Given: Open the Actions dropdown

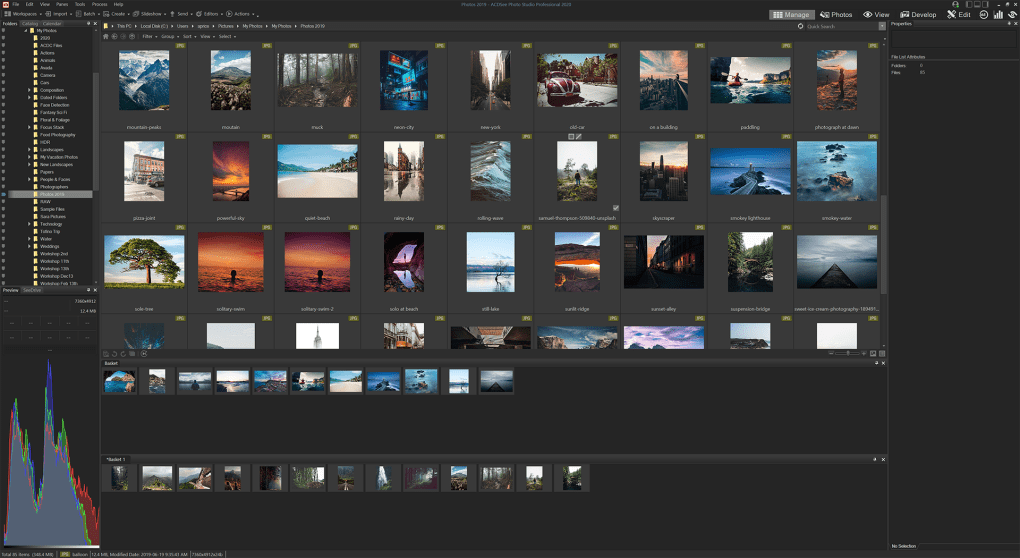Looking at the screenshot, I should coord(240,14).
